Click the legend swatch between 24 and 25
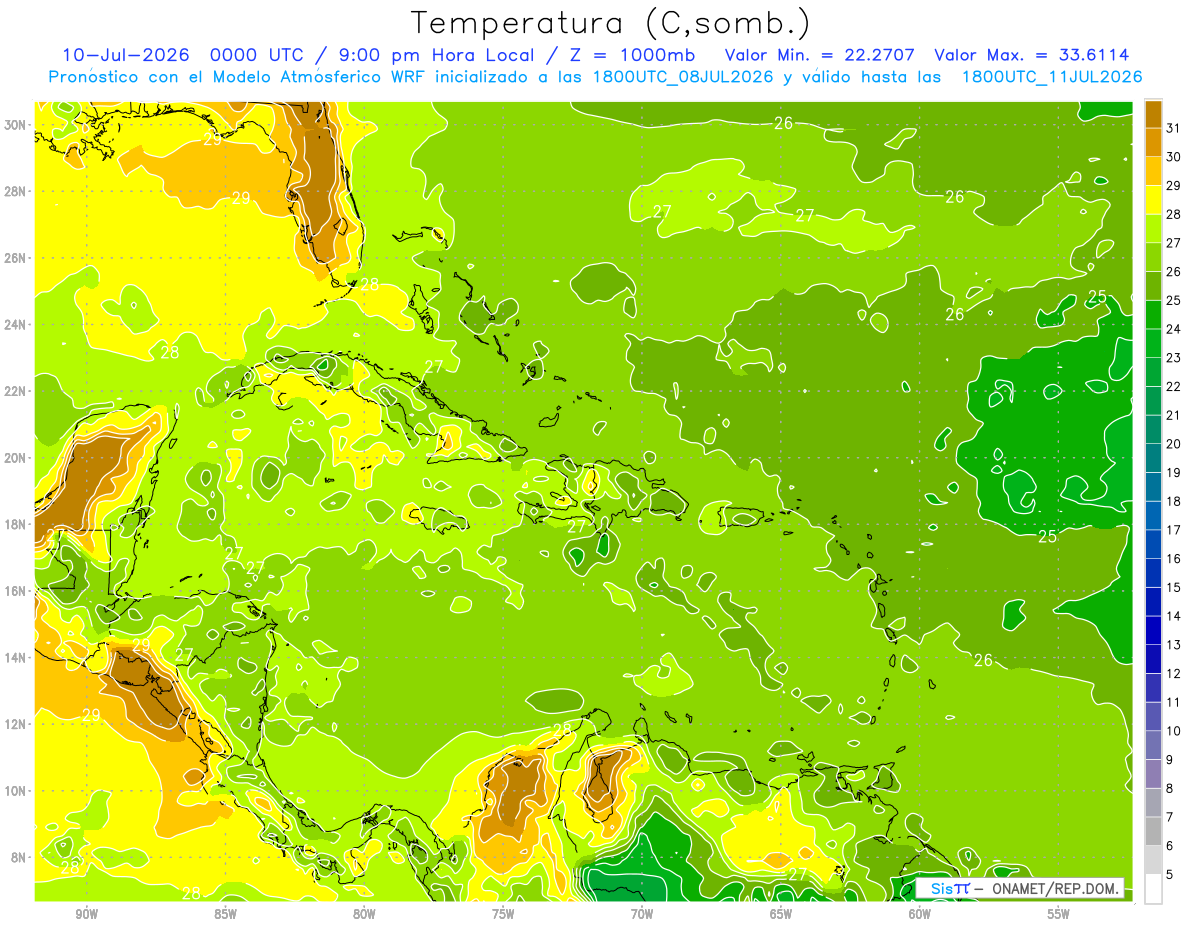Image resolution: width=1200 pixels, height=927 pixels. (1153, 314)
